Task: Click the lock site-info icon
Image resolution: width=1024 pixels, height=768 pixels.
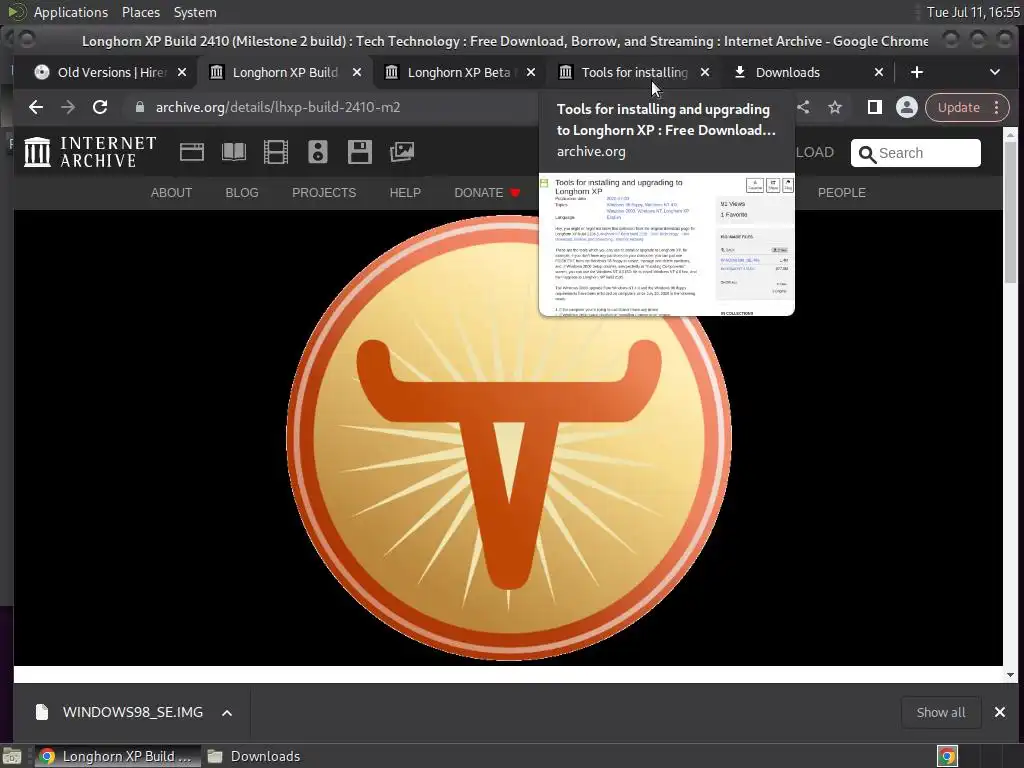Action: [139, 107]
